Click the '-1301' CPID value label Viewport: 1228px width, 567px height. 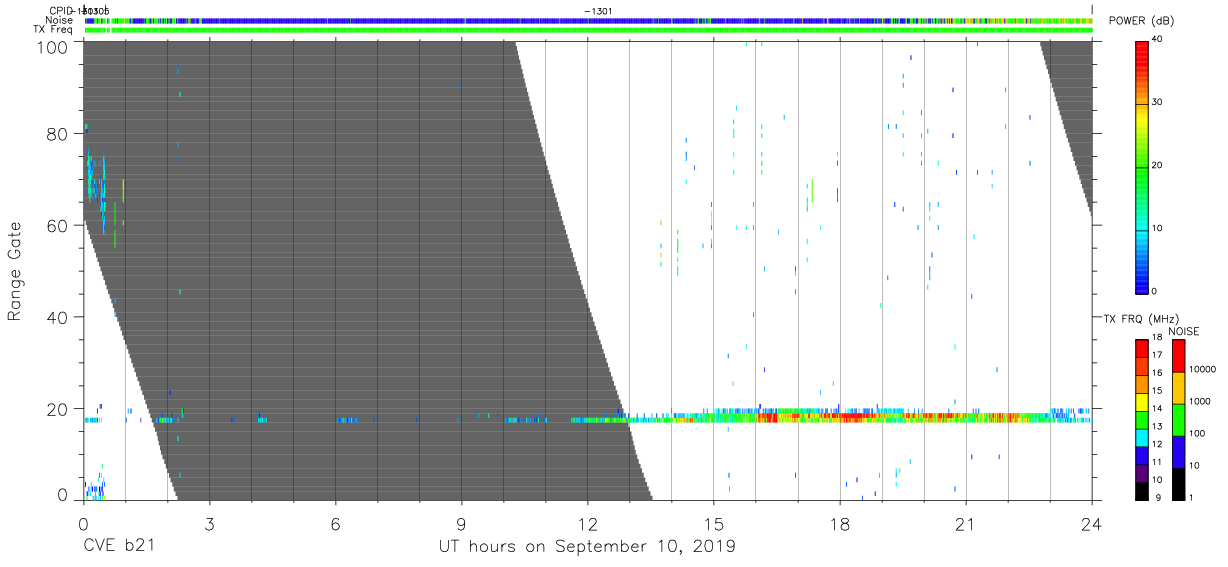[598, 11]
